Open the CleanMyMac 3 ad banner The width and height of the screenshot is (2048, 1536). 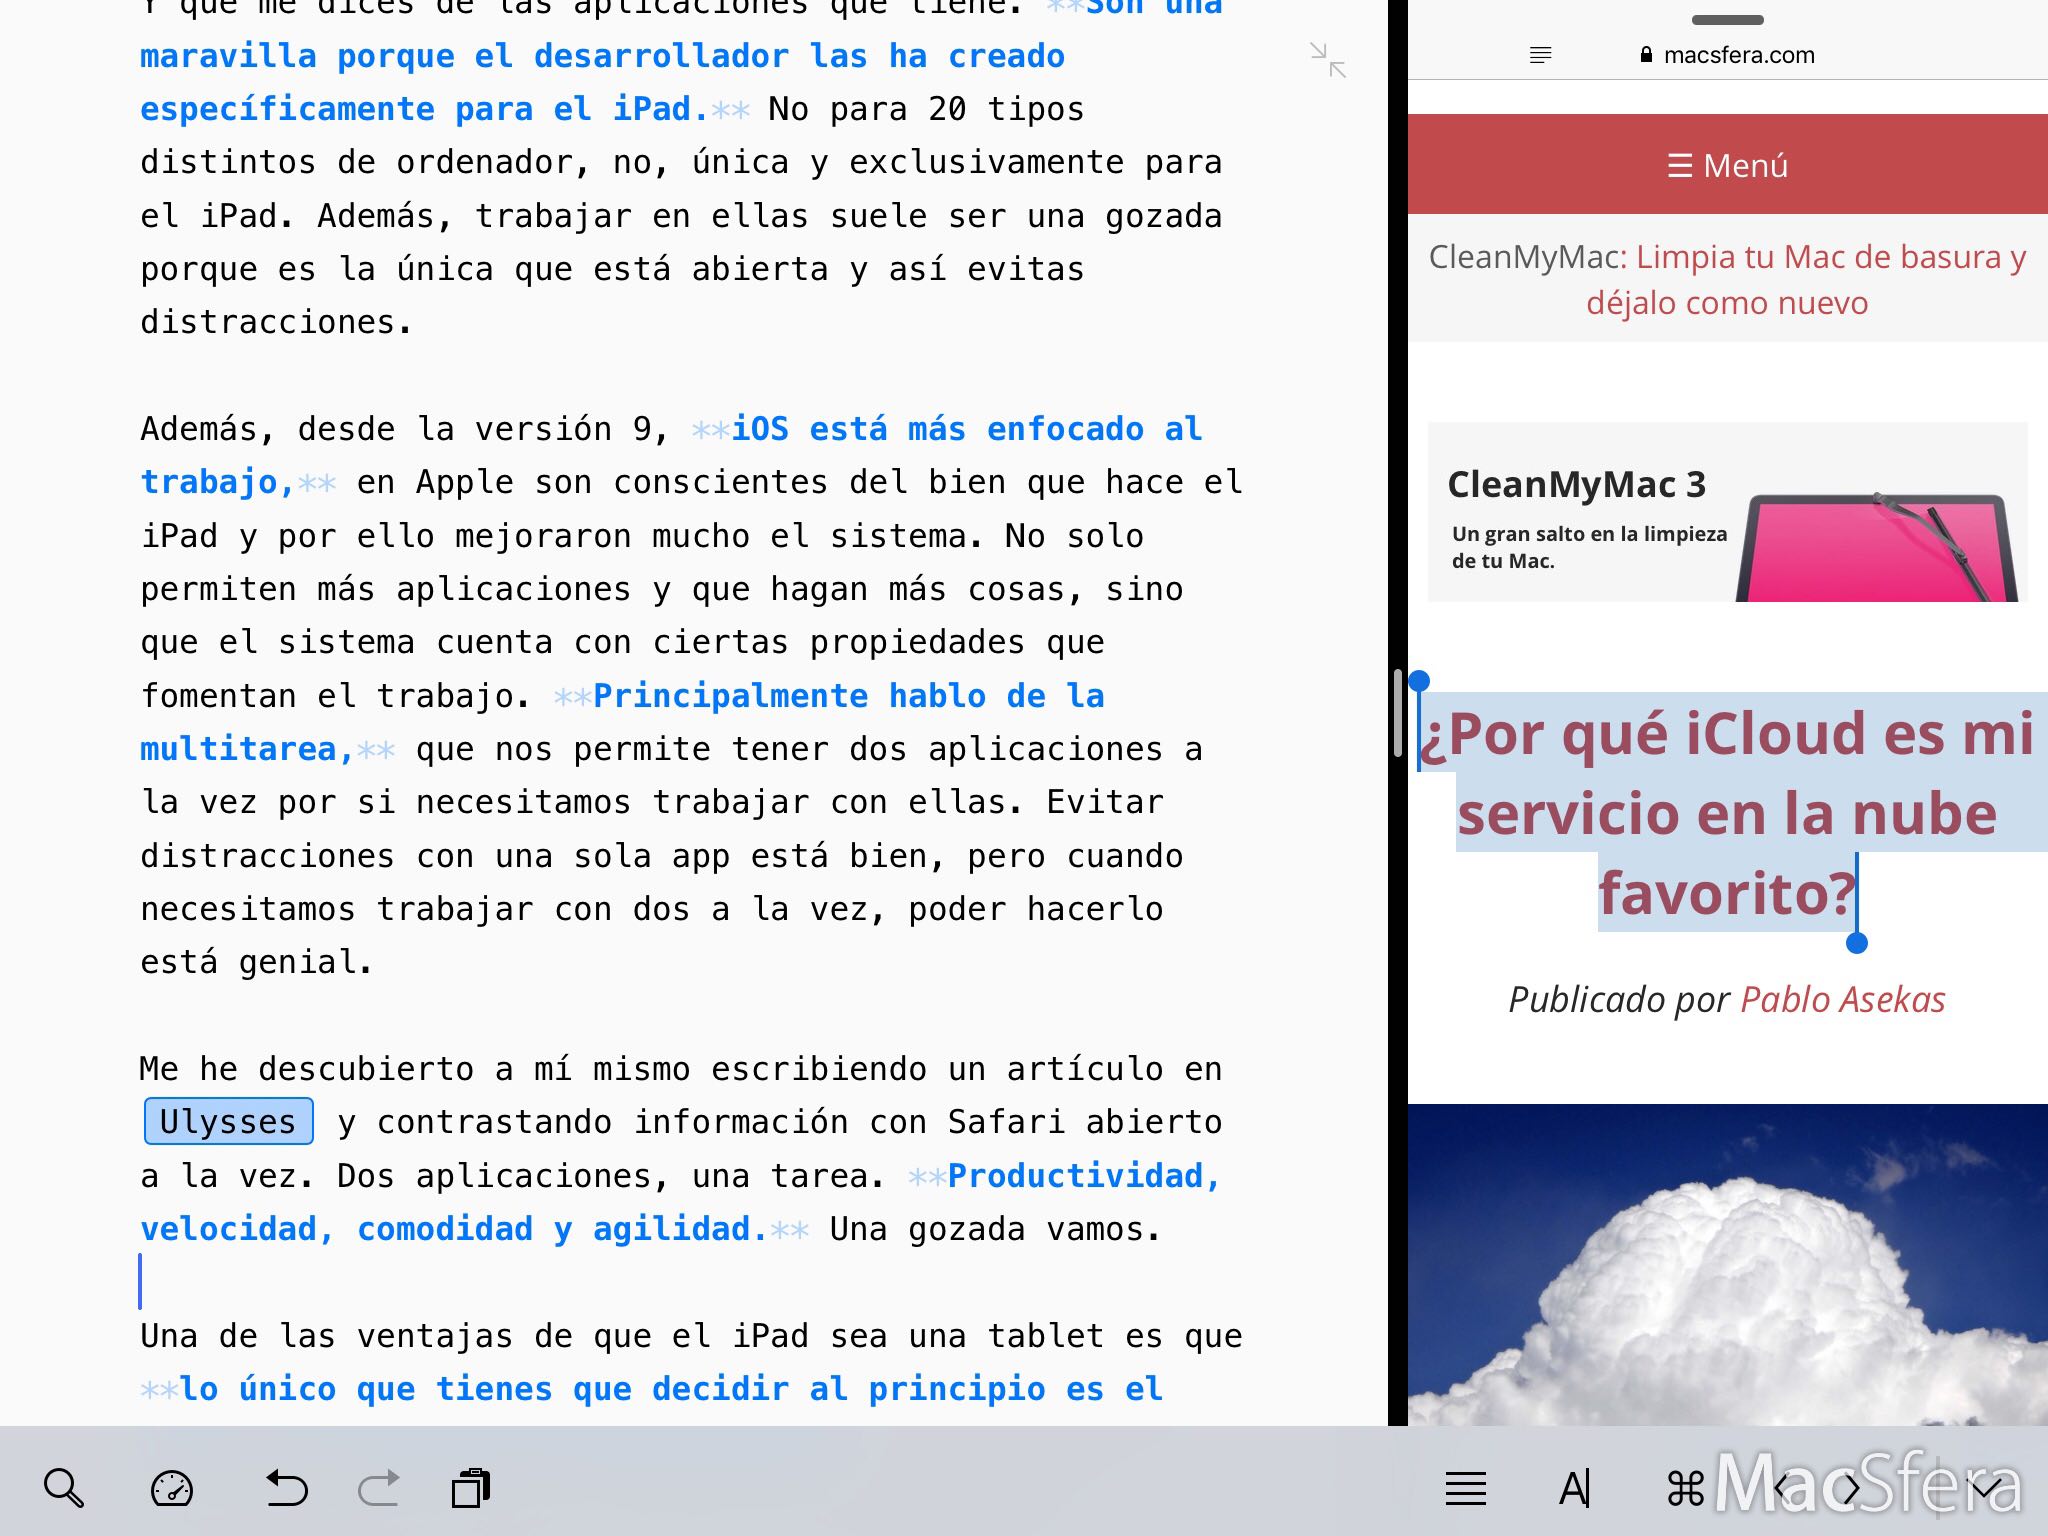pyautogui.click(x=1728, y=512)
